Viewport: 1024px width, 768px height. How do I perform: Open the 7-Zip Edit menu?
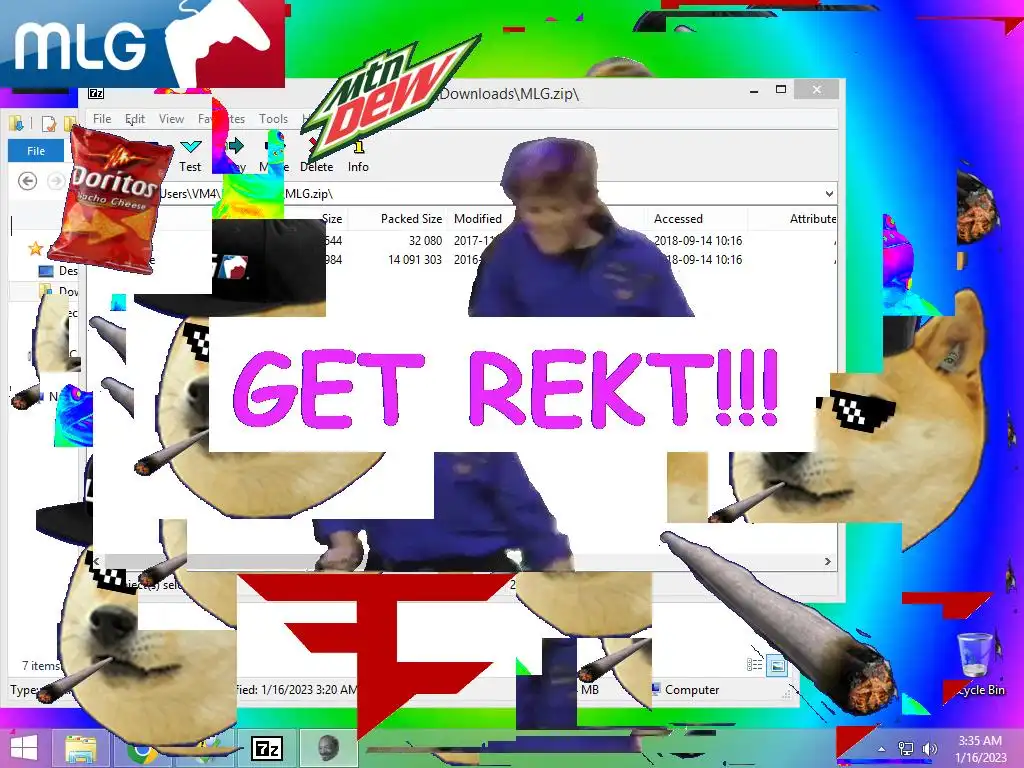click(x=135, y=119)
